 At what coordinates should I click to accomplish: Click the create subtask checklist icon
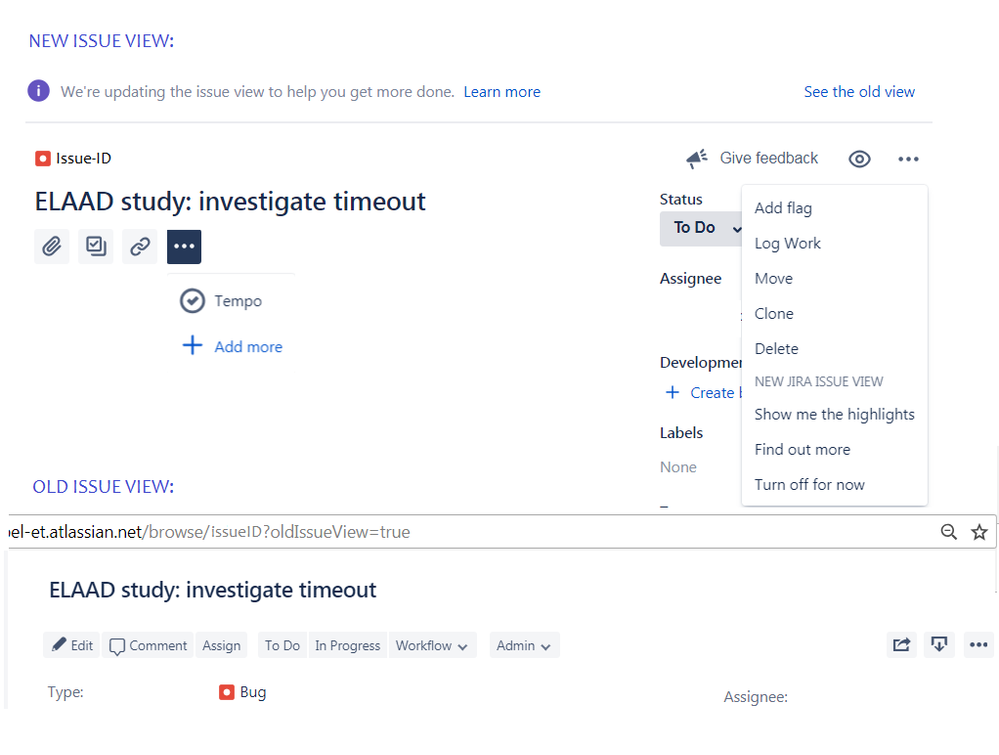coord(96,246)
